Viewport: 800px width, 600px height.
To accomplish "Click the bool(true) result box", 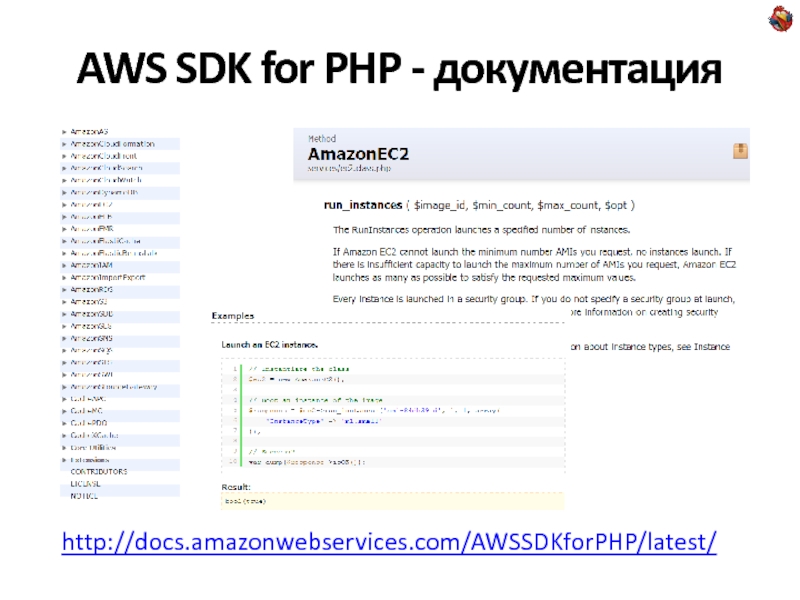I will pyautogui.click(x=393, y=501).
